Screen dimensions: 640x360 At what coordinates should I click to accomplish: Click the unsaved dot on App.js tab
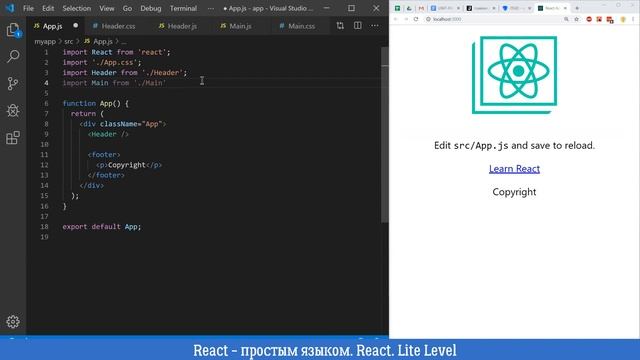(x=76, y=25)
